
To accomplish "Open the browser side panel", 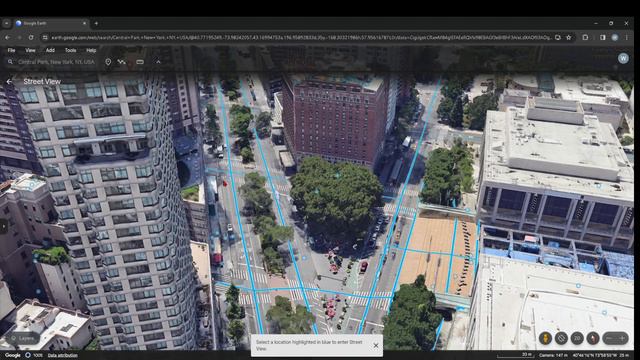I will coord(602,37).
